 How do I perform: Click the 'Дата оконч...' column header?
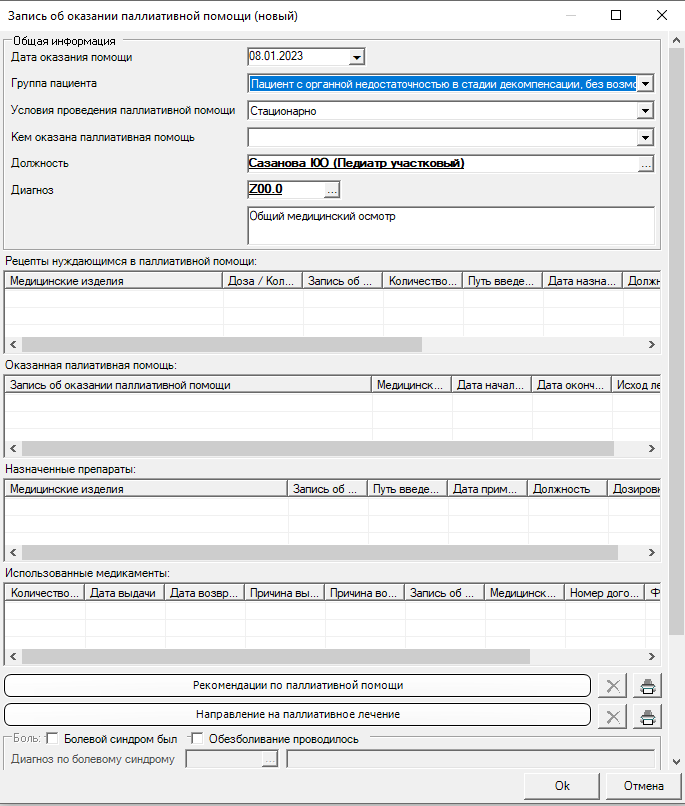(571, 385)
